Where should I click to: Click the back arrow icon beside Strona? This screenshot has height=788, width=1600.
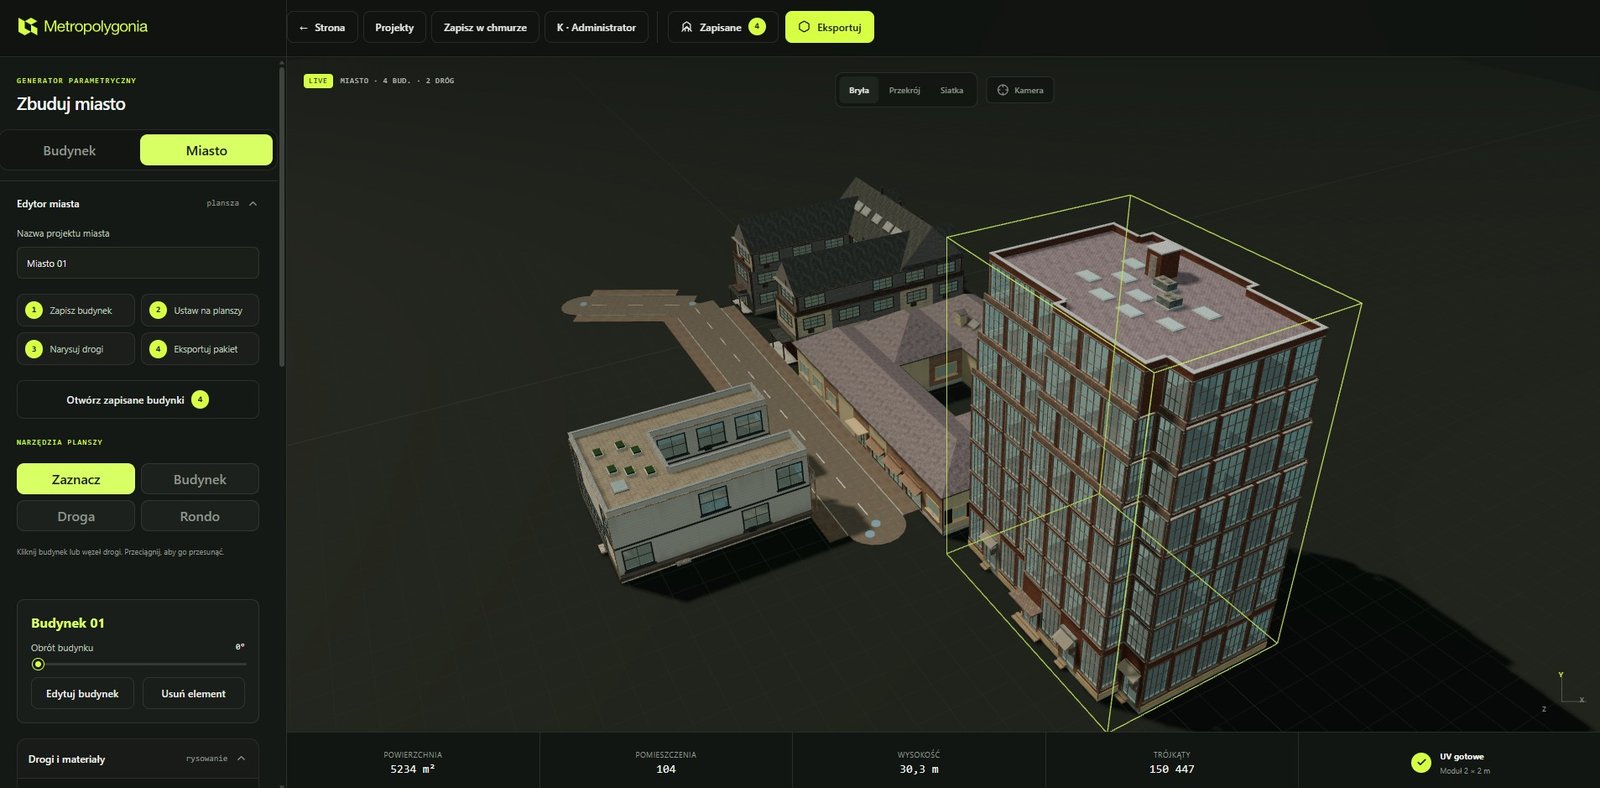pyautogui.click(x=303, y=27)
